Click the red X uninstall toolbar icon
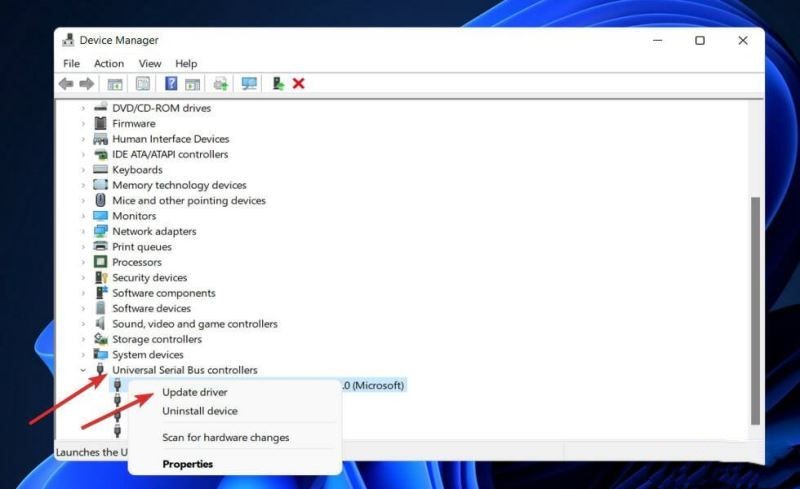Viewport: 800px width, 489px height. [298, 84]
